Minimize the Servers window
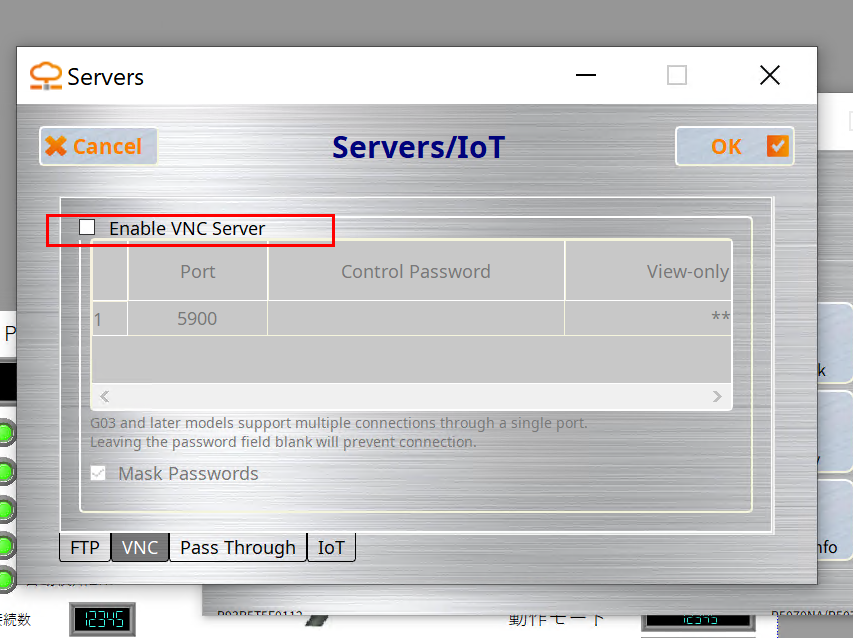The image size is (853, 638). tap(586, 76)
